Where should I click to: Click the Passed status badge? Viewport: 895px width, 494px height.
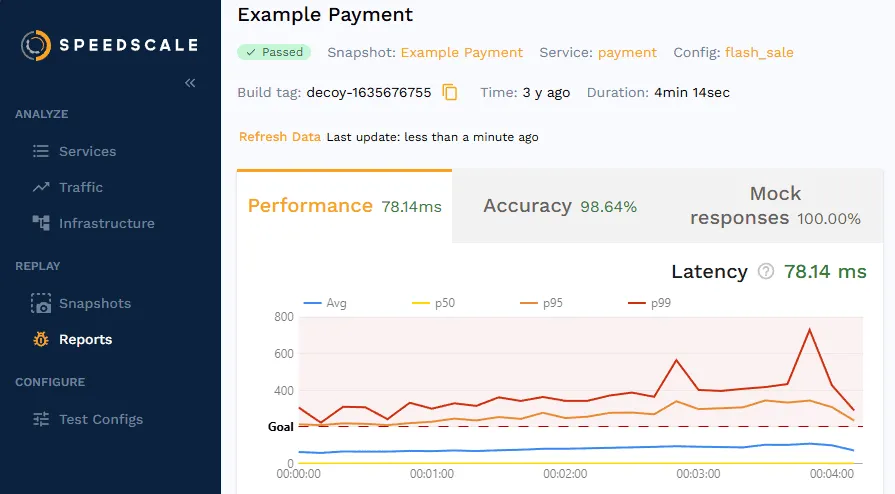click(274, 52)
